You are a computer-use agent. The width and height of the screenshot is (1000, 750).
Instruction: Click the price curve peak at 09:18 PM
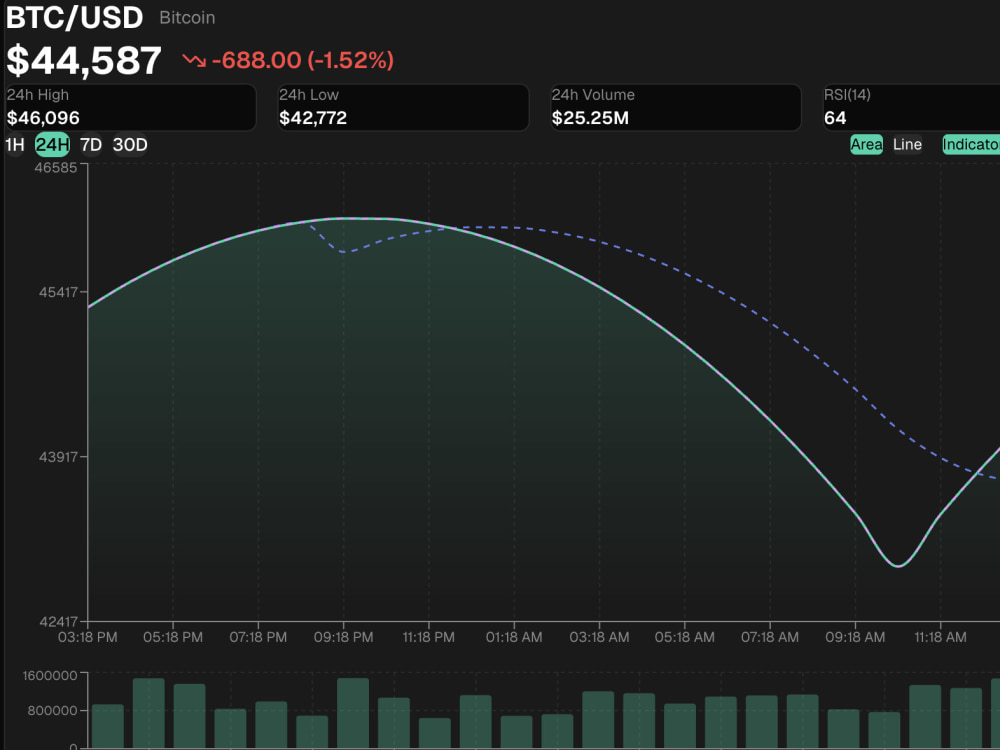click(x=344, y=219)
